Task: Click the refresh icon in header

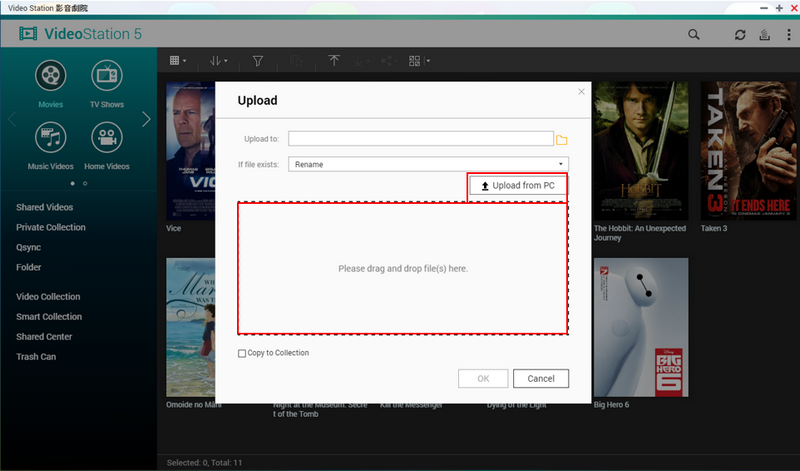Action: coord(740,34)
